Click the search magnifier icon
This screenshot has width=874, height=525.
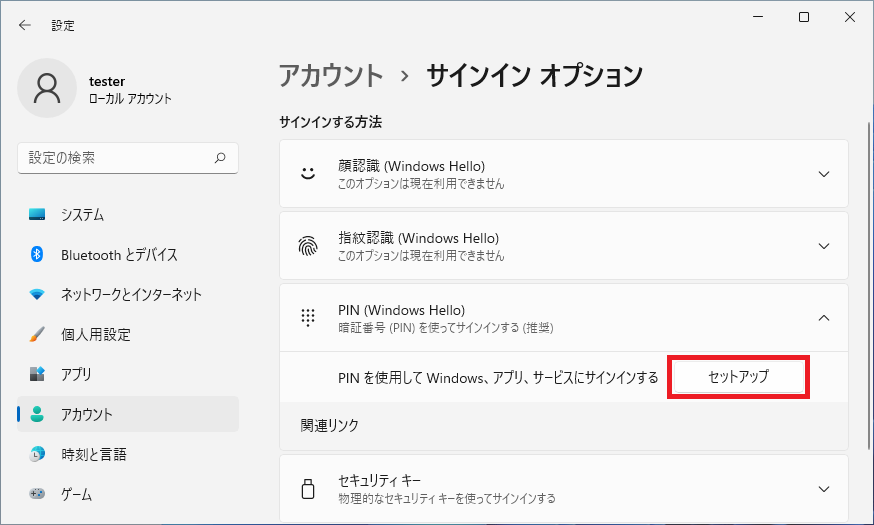click(220, 158)
